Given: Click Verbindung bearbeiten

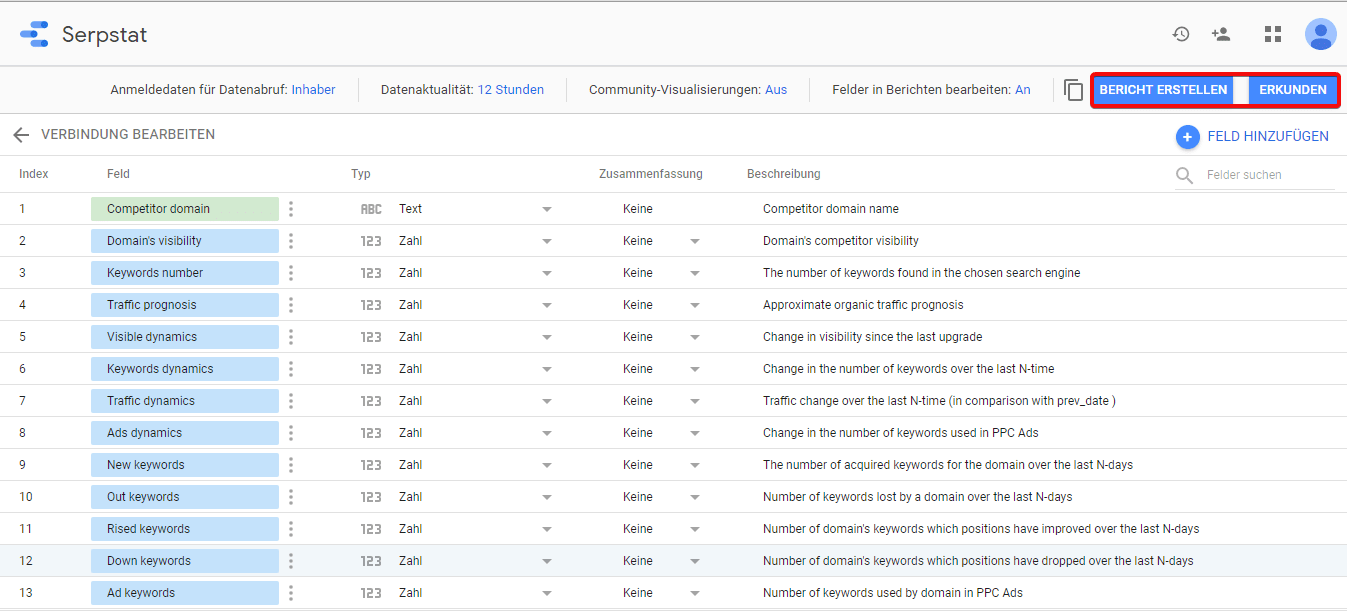Looking at the screenshot, I should click(128, 135).
